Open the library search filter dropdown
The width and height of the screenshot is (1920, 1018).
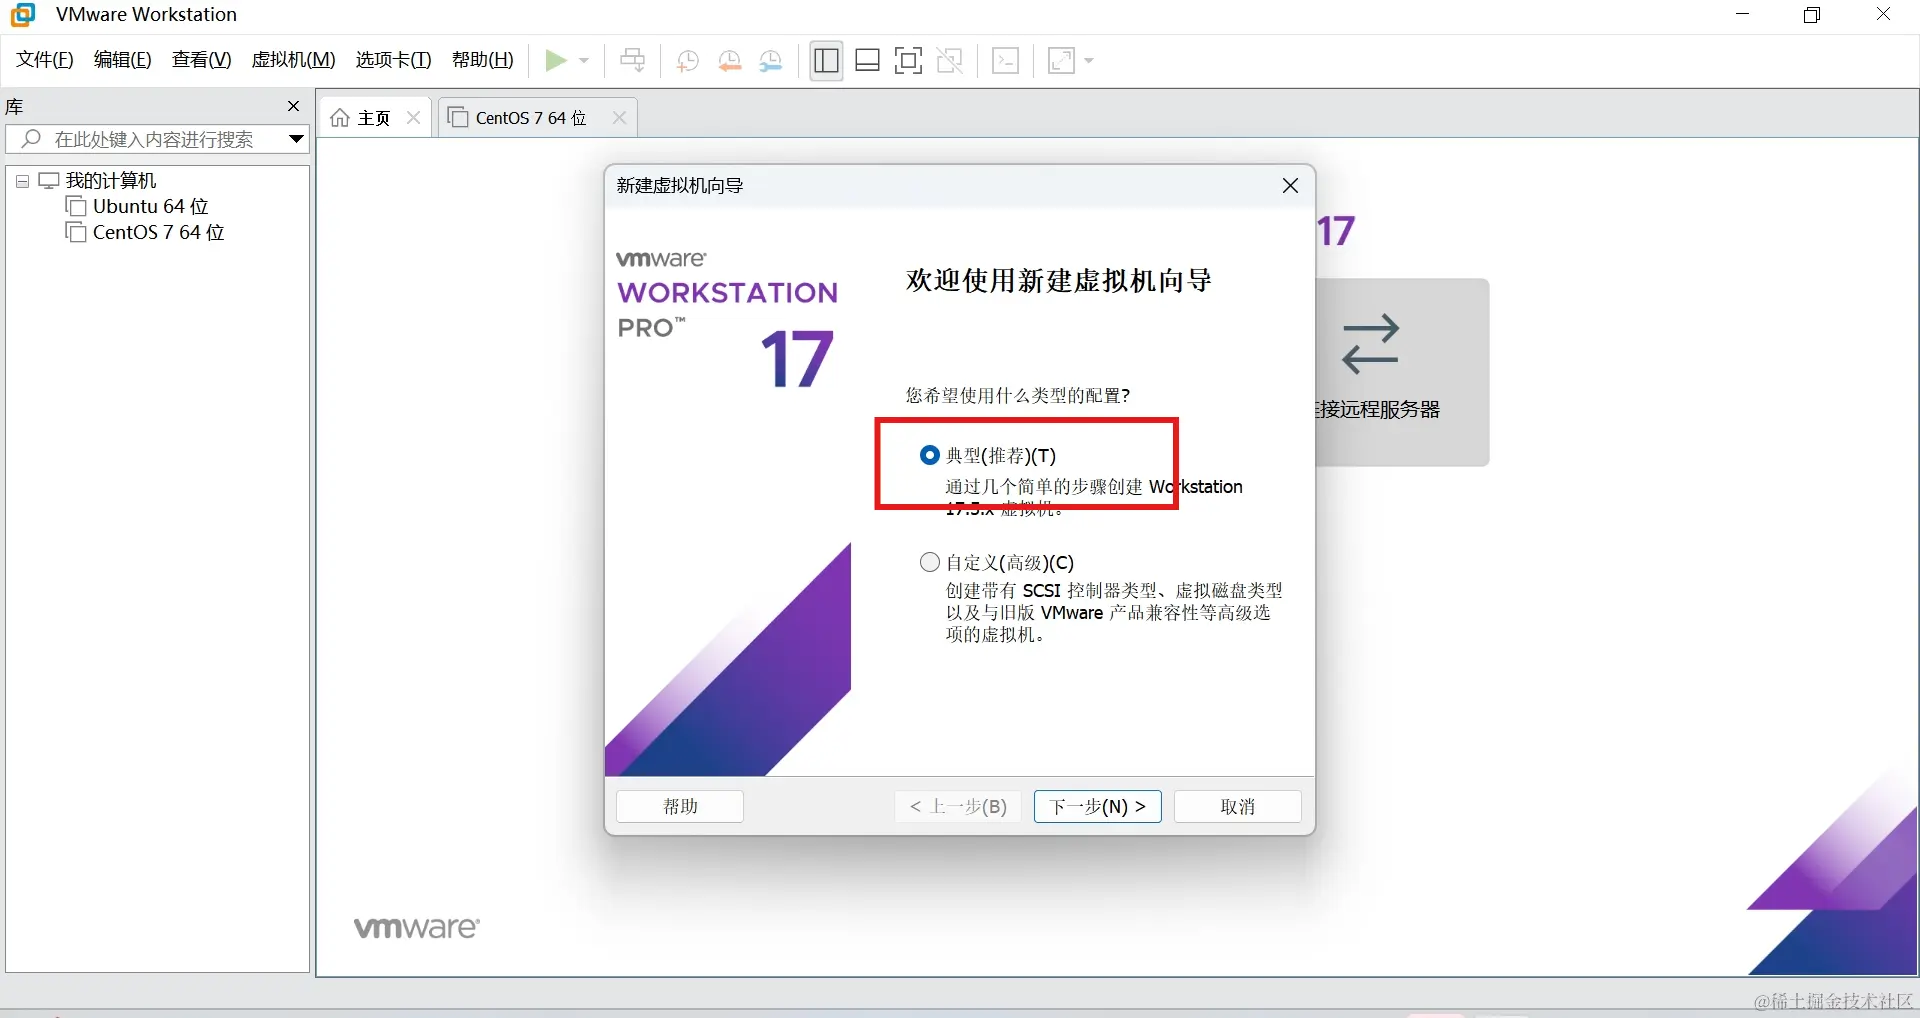296,139
